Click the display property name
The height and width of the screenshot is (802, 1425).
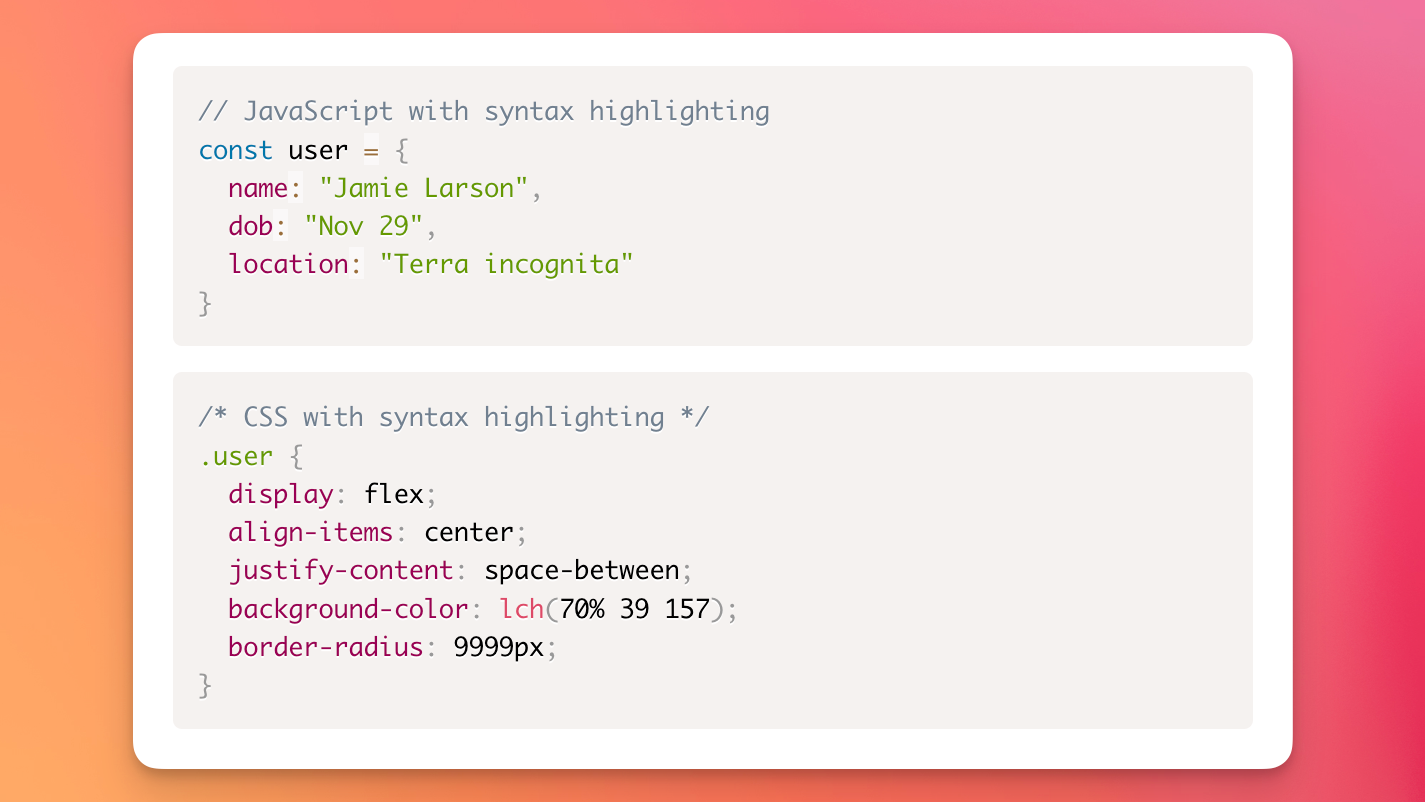[x=280, y=494]
